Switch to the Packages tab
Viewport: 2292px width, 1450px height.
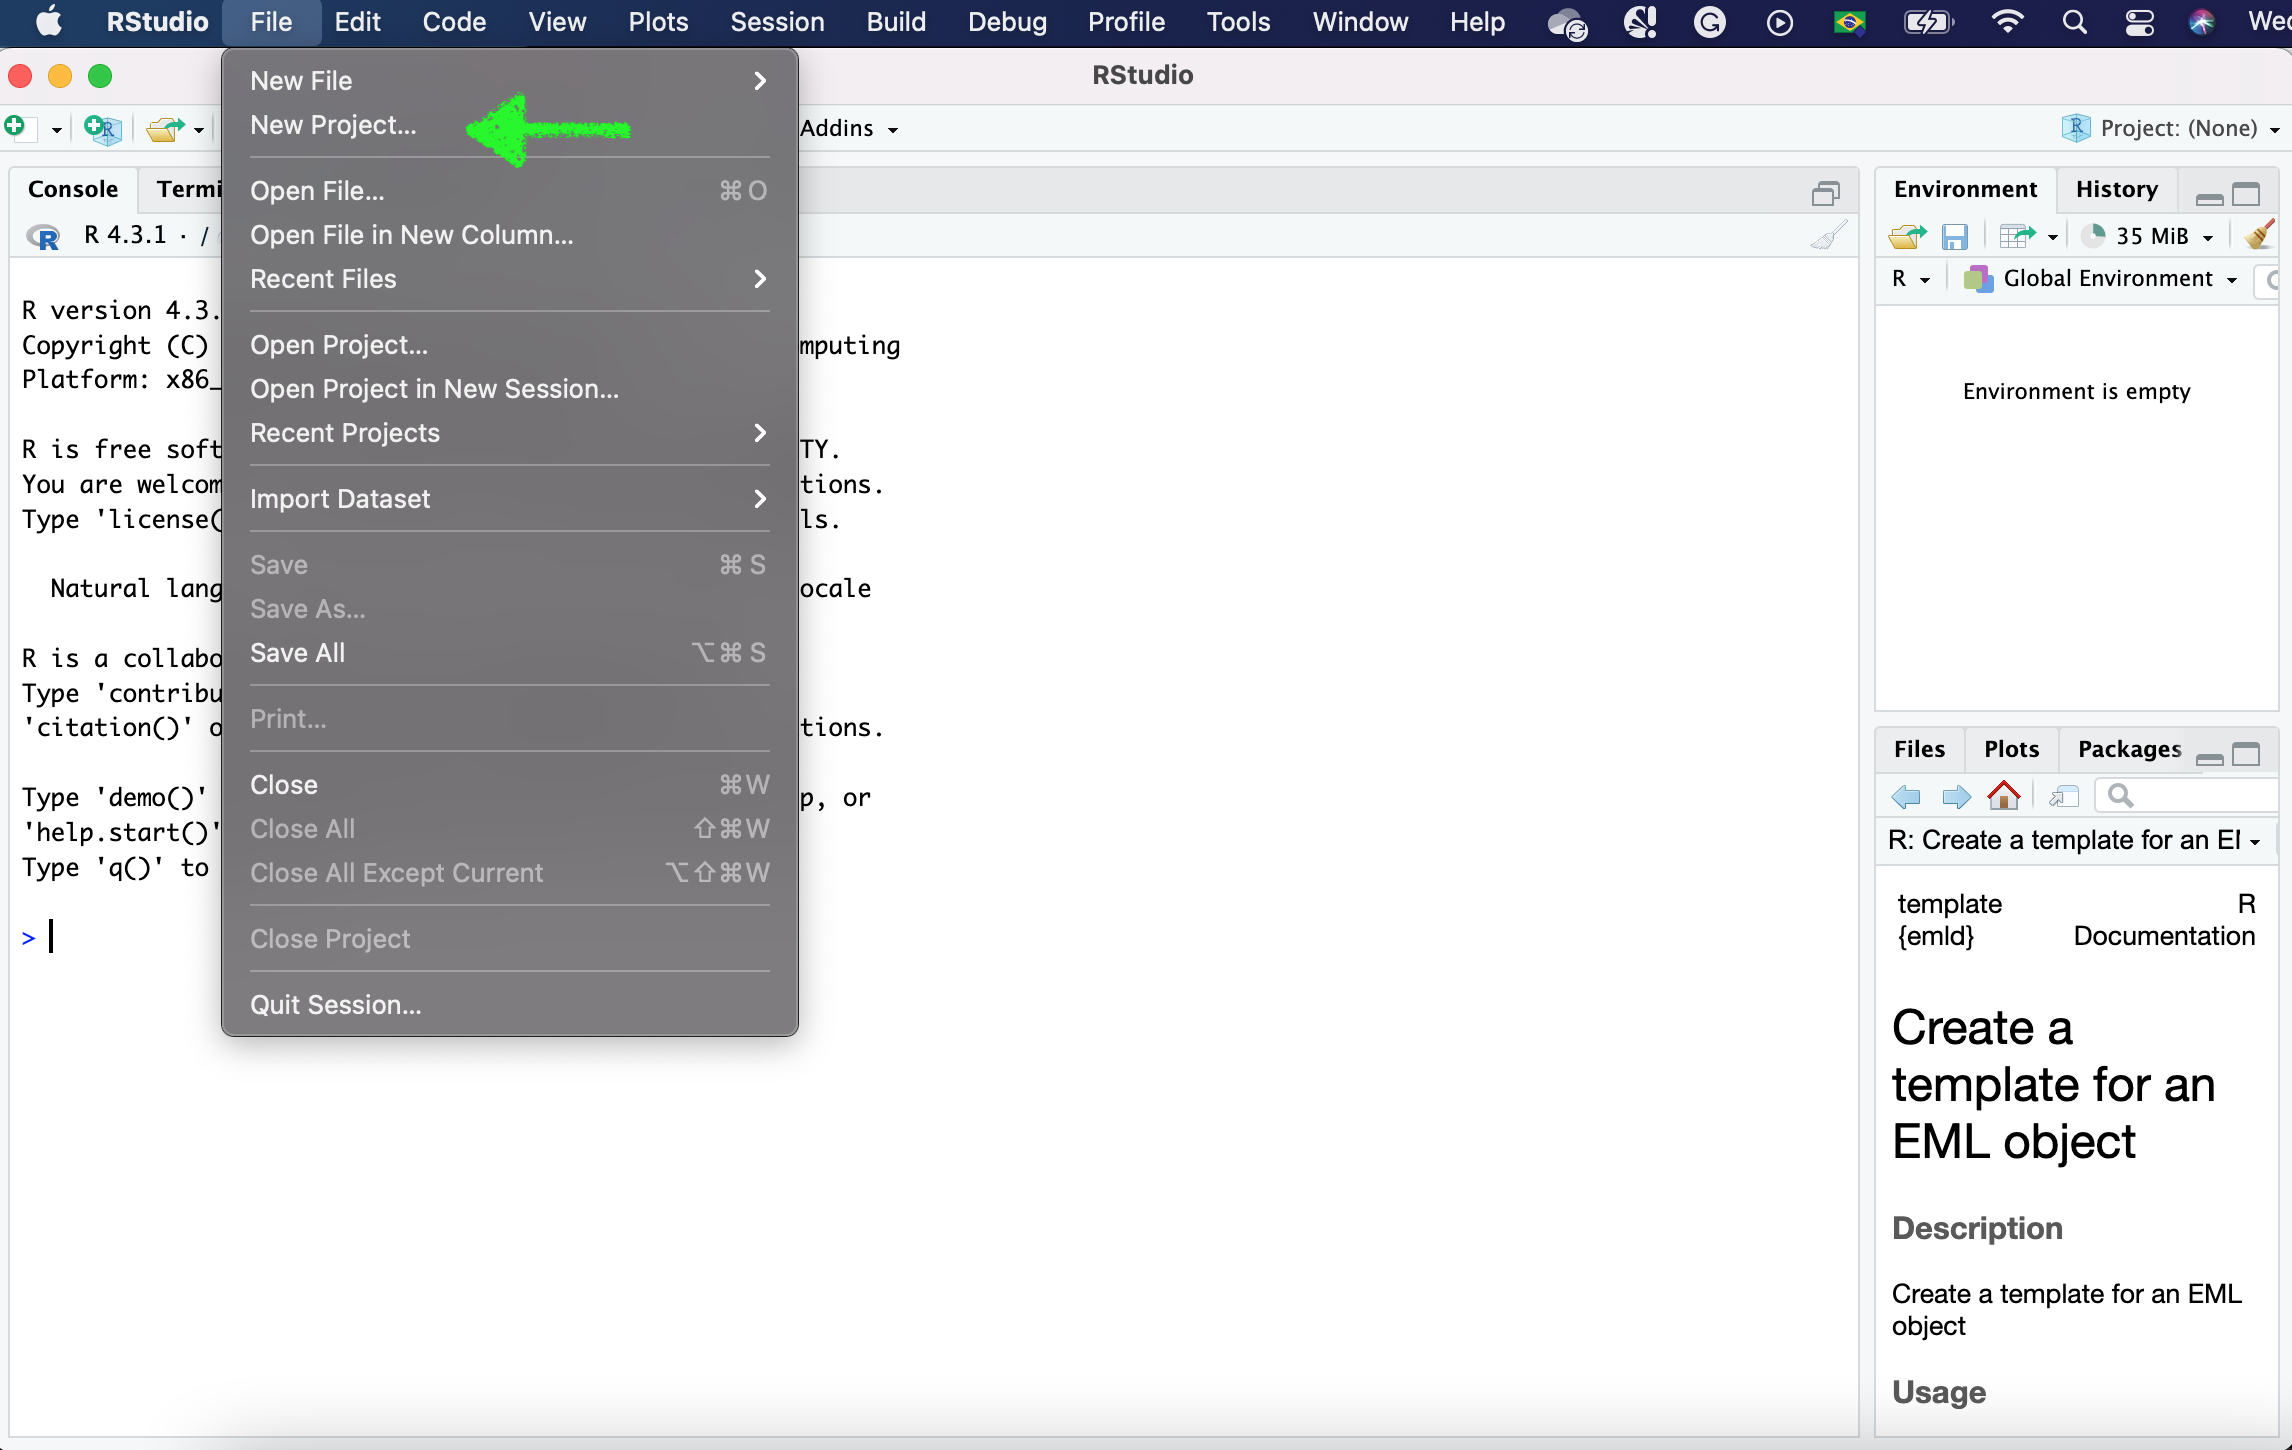click(2129, 750)
